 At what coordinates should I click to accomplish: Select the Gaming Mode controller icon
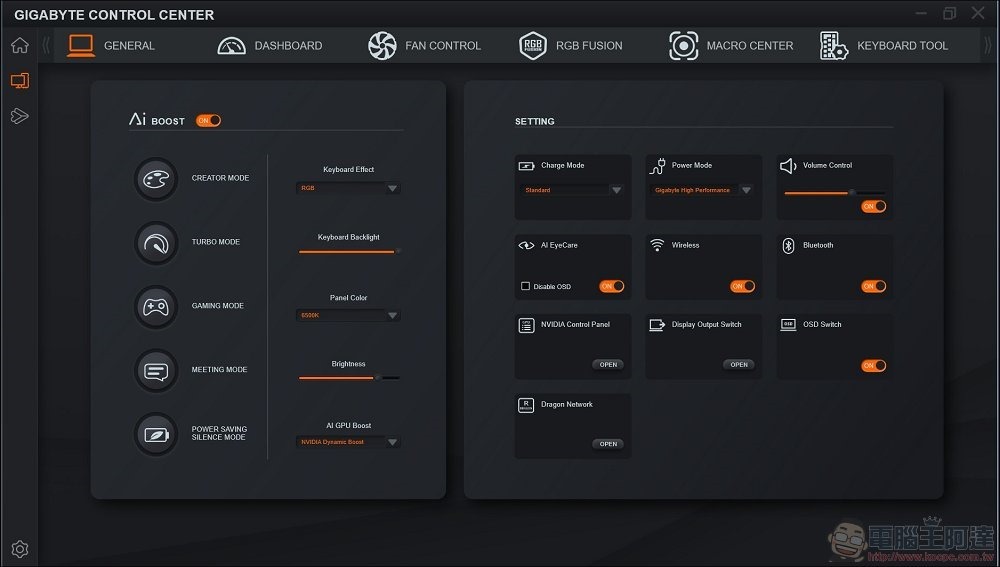pyautogui.click(x=156, y=306)
